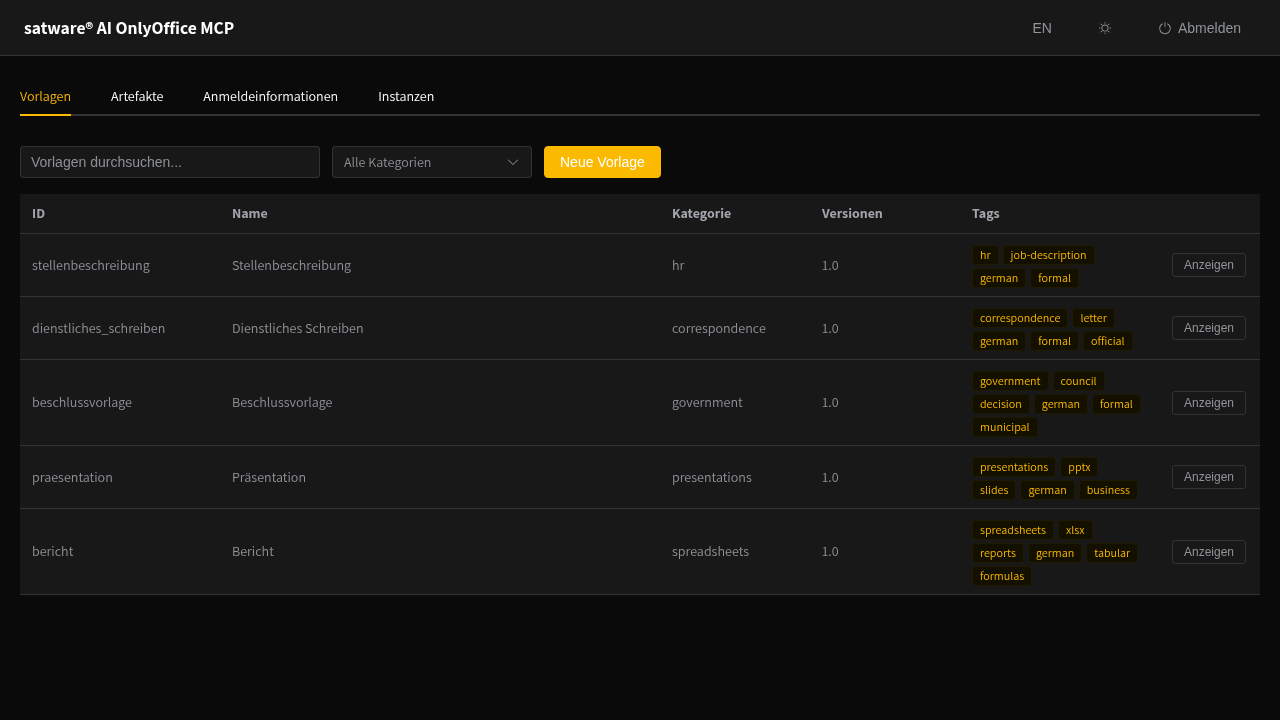Click the council tag
This screenshot has width=1280, height=720.
1078,381
